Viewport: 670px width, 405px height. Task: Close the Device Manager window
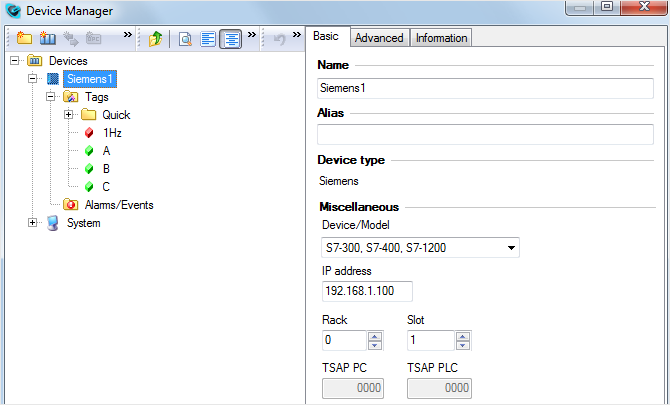coord(644,7)
